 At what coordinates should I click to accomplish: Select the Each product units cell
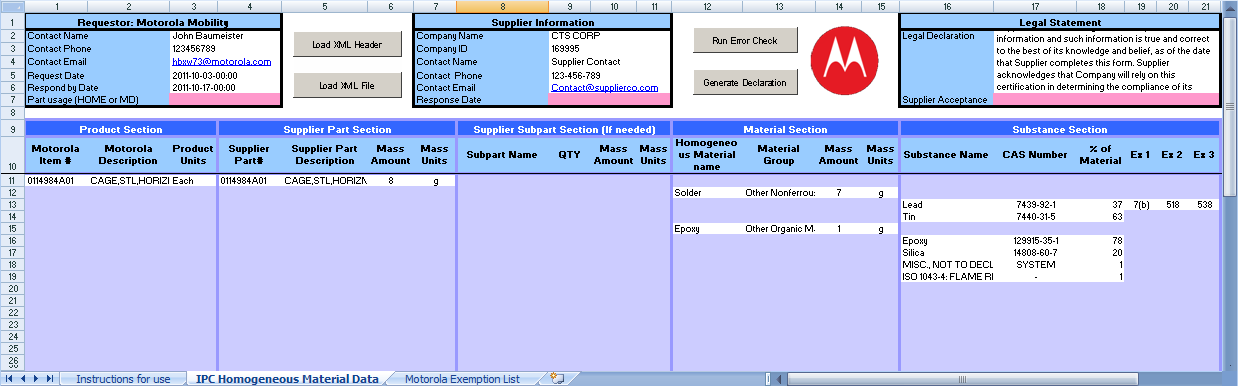193,181
